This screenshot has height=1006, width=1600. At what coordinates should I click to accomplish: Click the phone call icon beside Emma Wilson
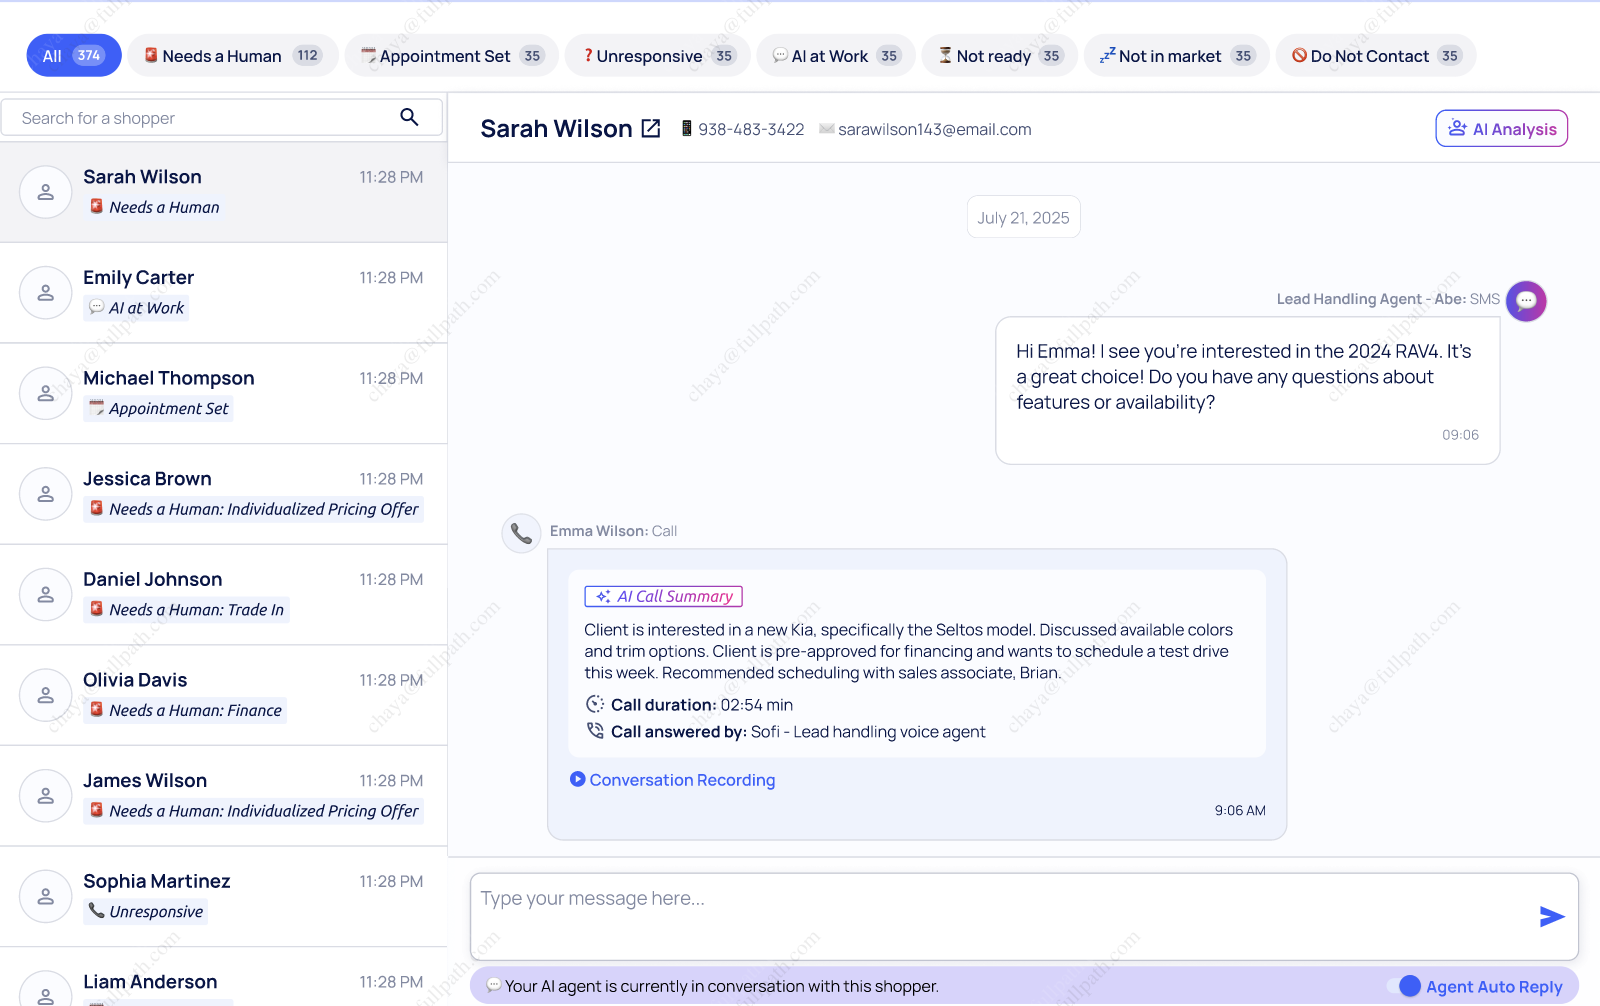coord(521,533)
